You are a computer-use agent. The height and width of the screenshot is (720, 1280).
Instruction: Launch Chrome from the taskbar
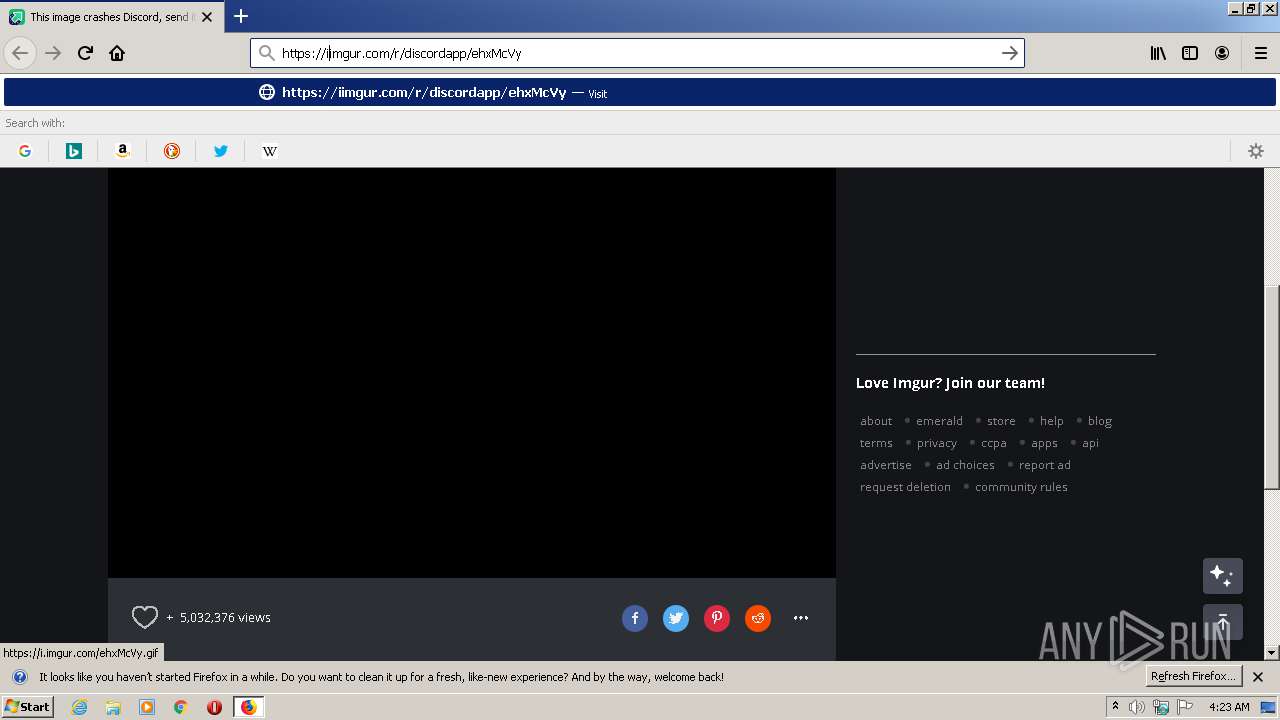181,707
